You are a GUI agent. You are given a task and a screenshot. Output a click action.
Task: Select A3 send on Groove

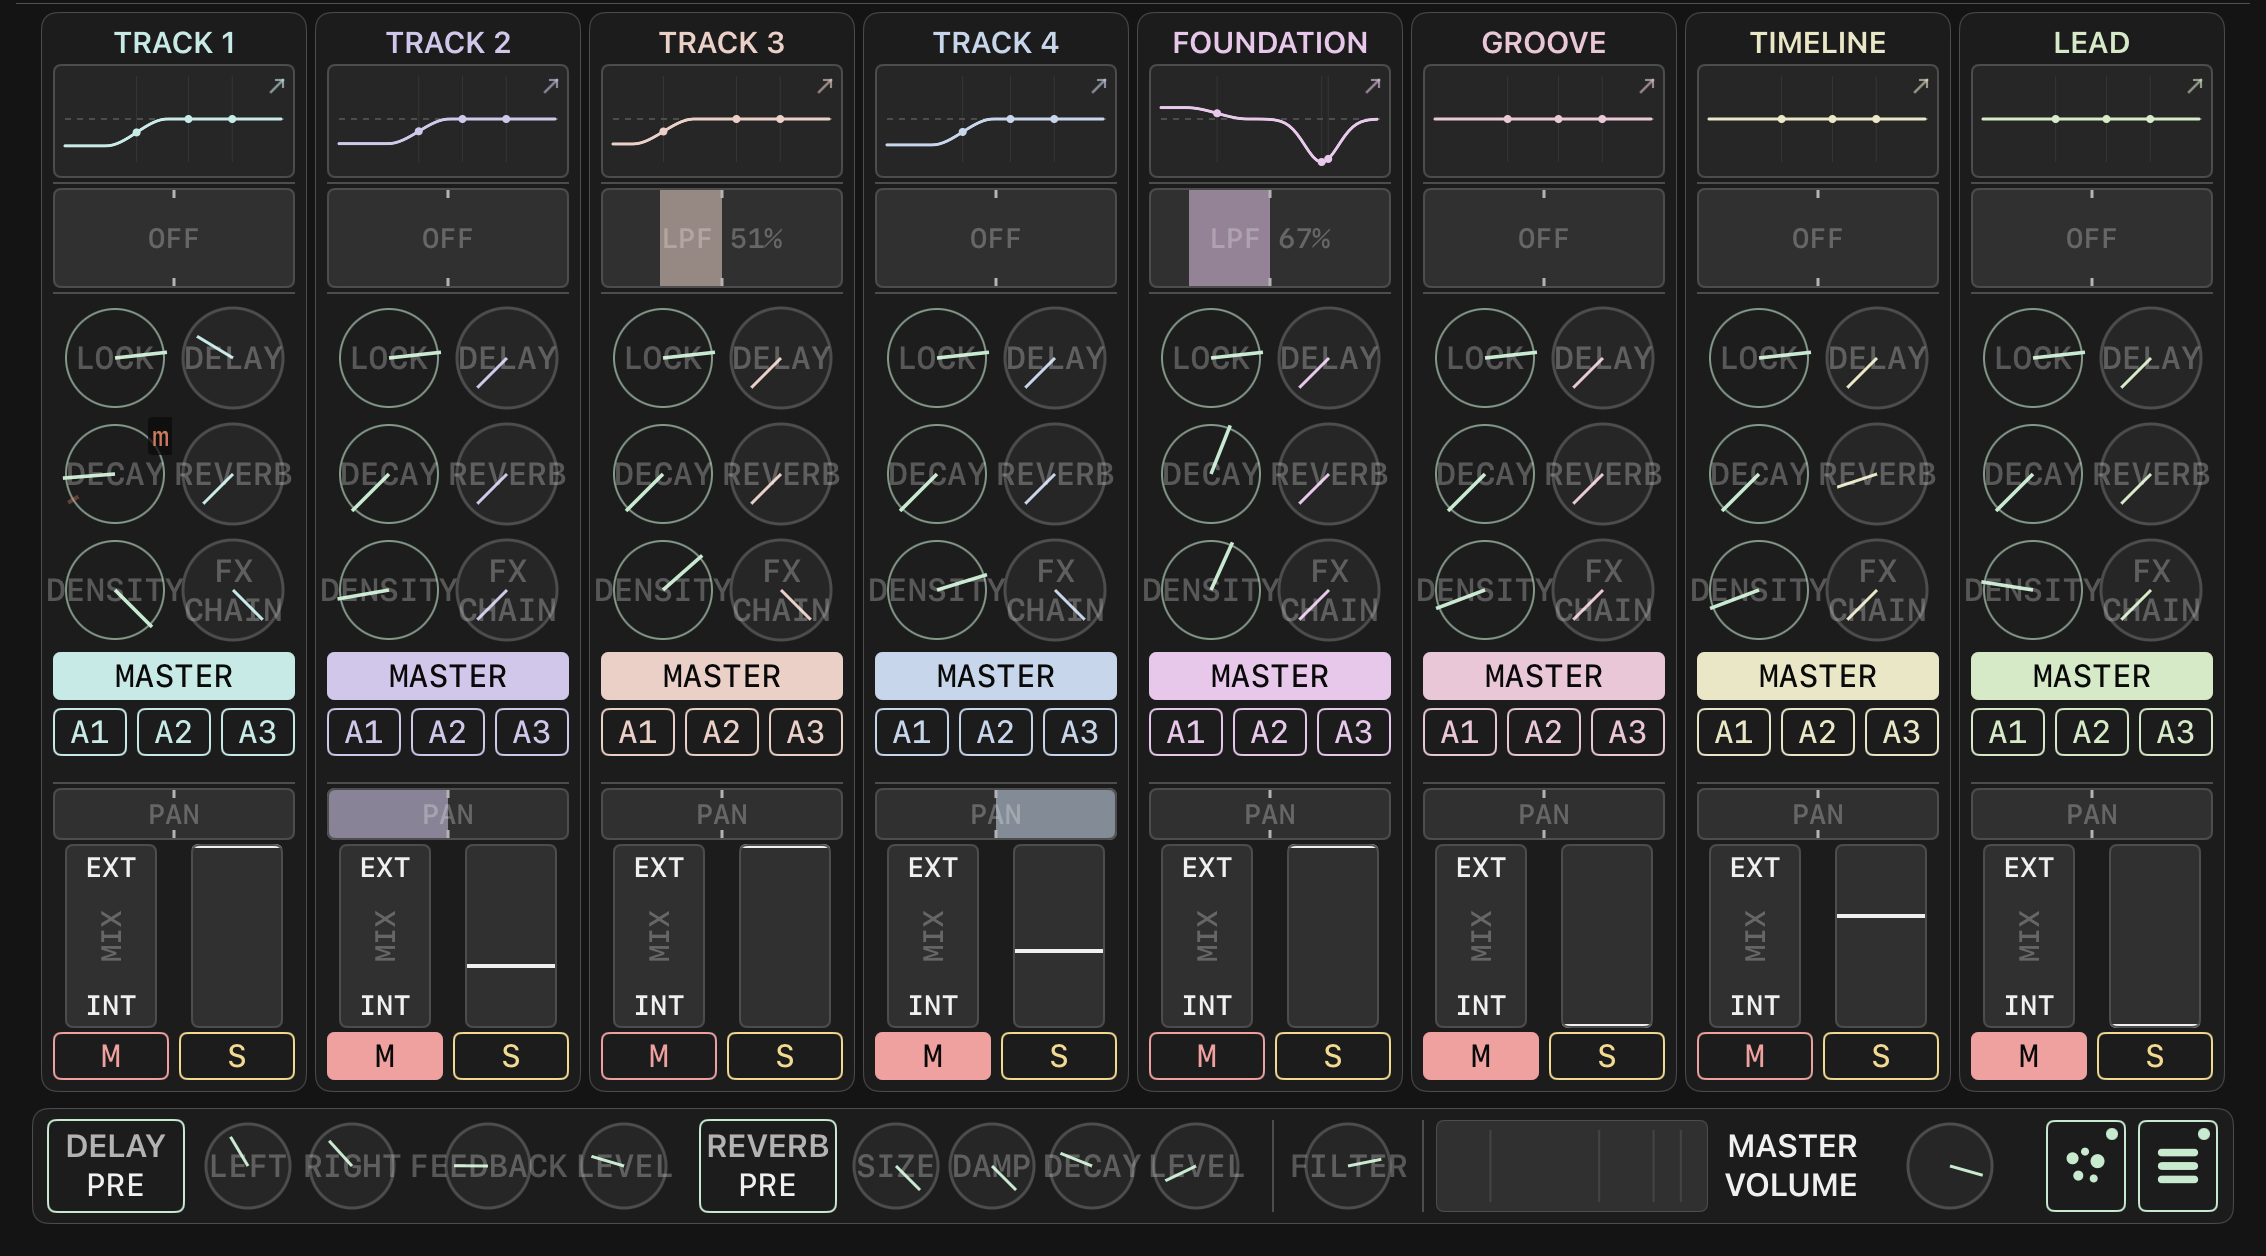click(1628, 732)
